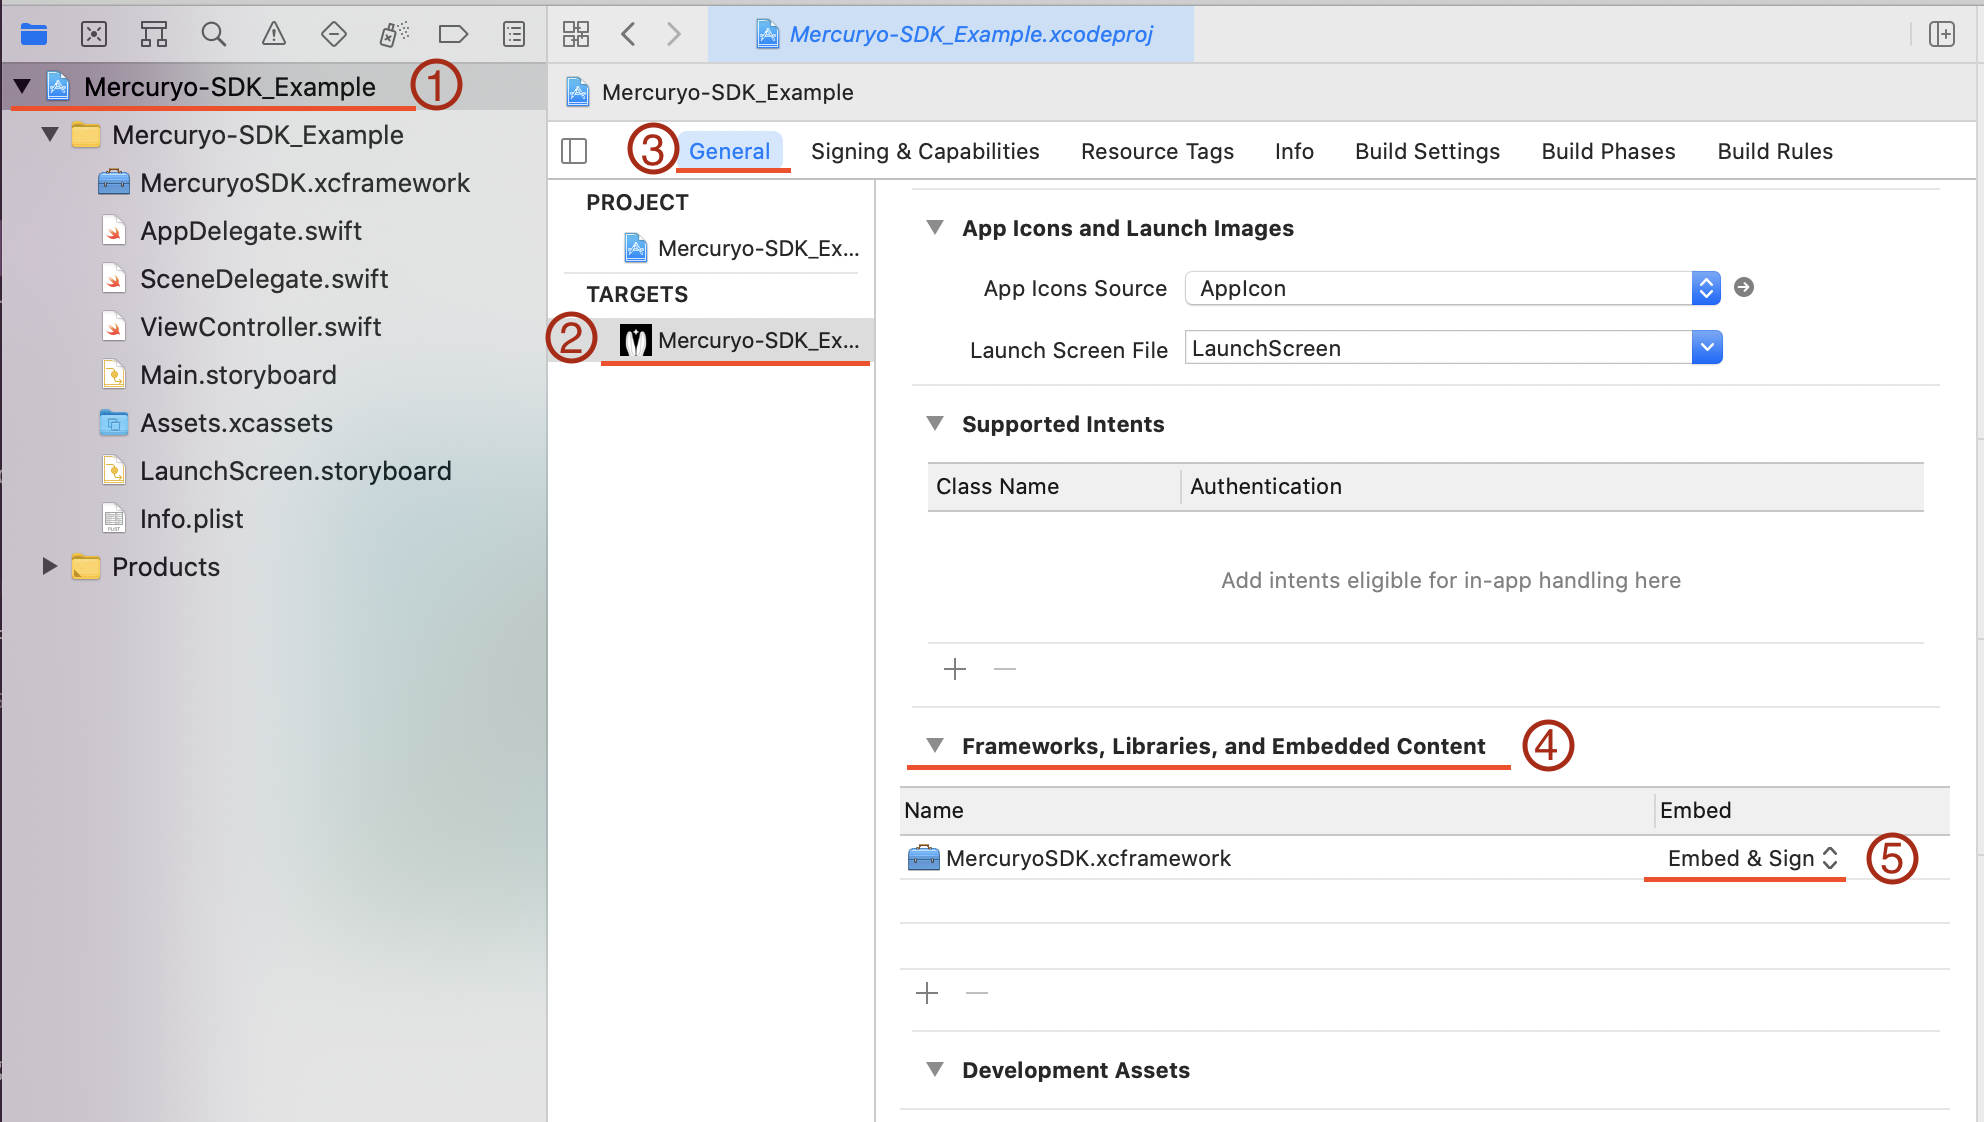Switch to the Build Settings tab
The width and height of the screenshot is (1984, 1122).
click(x=1427, y=151)
